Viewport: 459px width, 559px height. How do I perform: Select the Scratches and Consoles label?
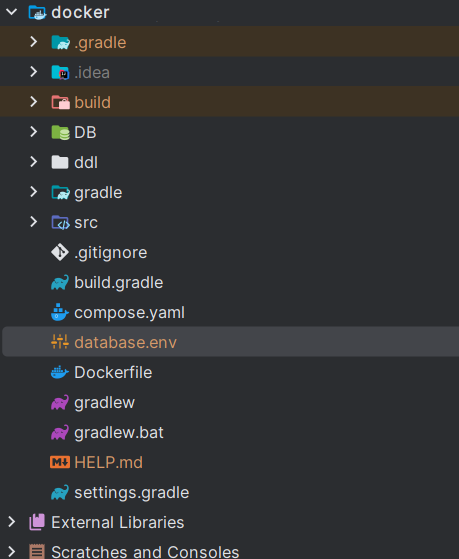tap(145, 552)
